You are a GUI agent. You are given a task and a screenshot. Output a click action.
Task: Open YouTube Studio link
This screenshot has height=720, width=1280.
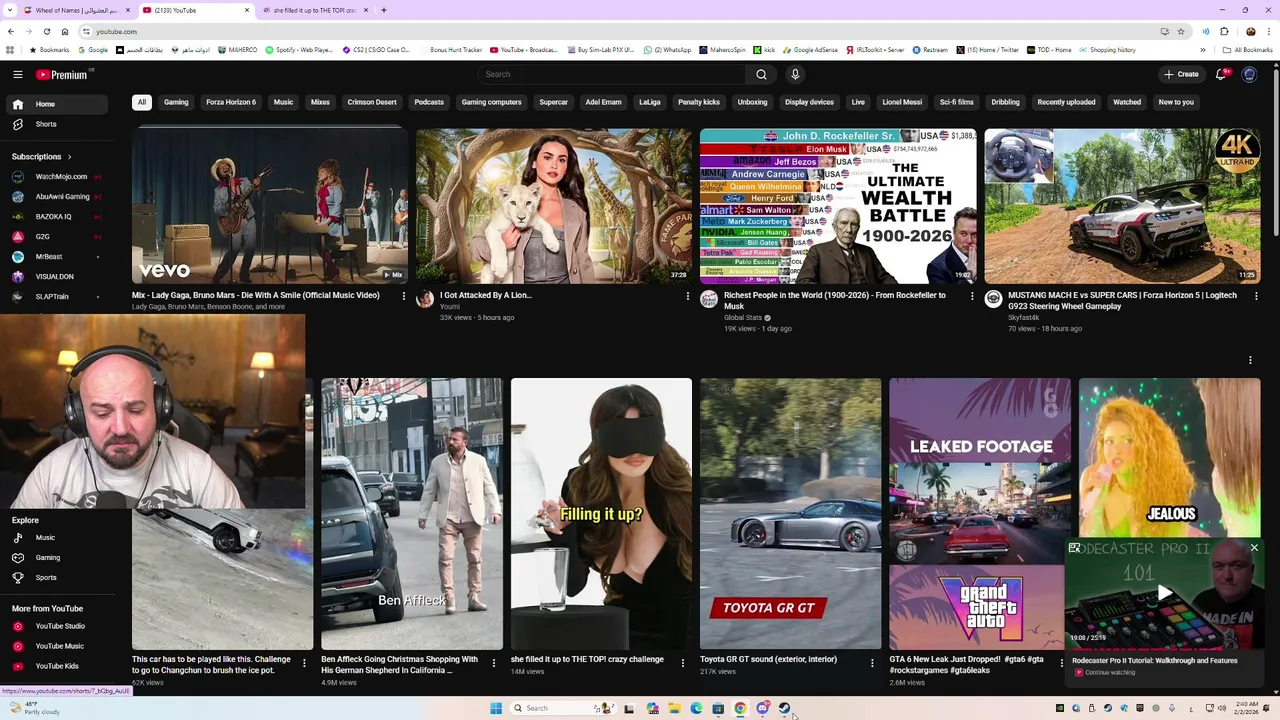point(60,626)
